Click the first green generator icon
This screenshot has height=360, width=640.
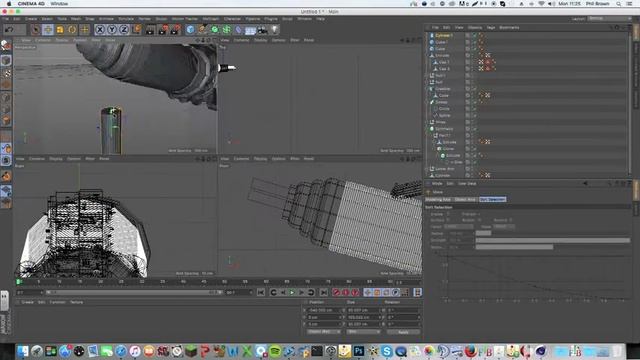[x=215, y=29]
